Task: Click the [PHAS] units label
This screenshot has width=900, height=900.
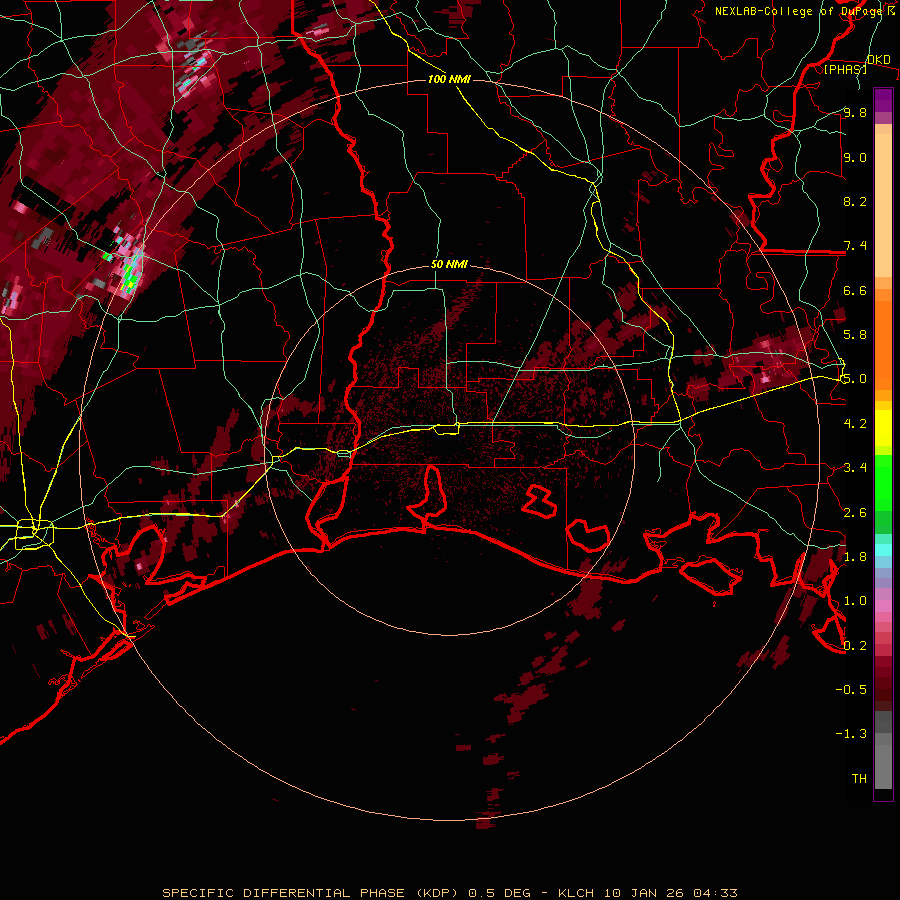Action: click(845, 70)
